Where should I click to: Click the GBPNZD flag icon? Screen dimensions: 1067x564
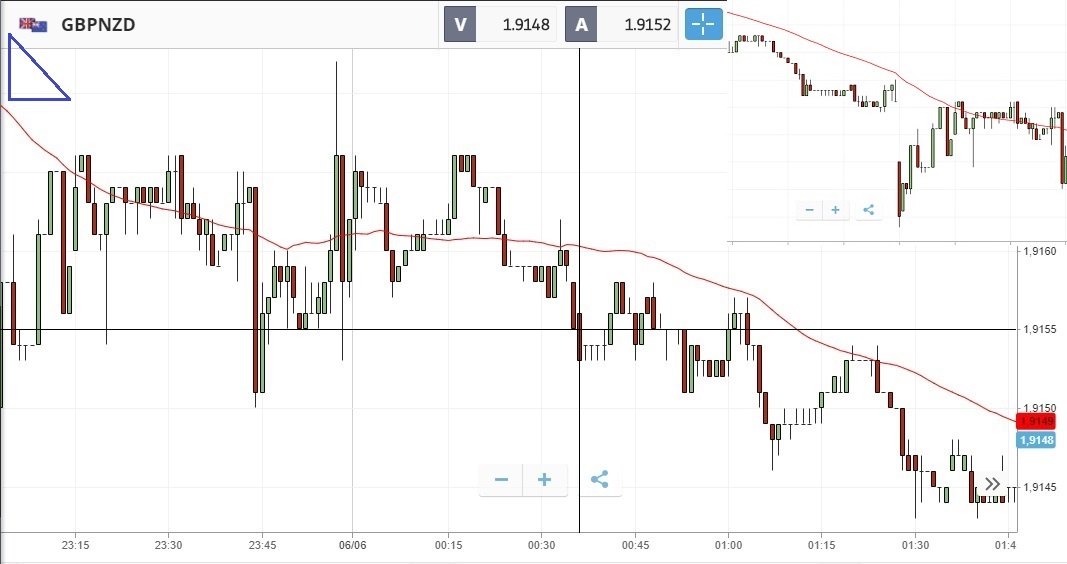(x=33, y=25)
